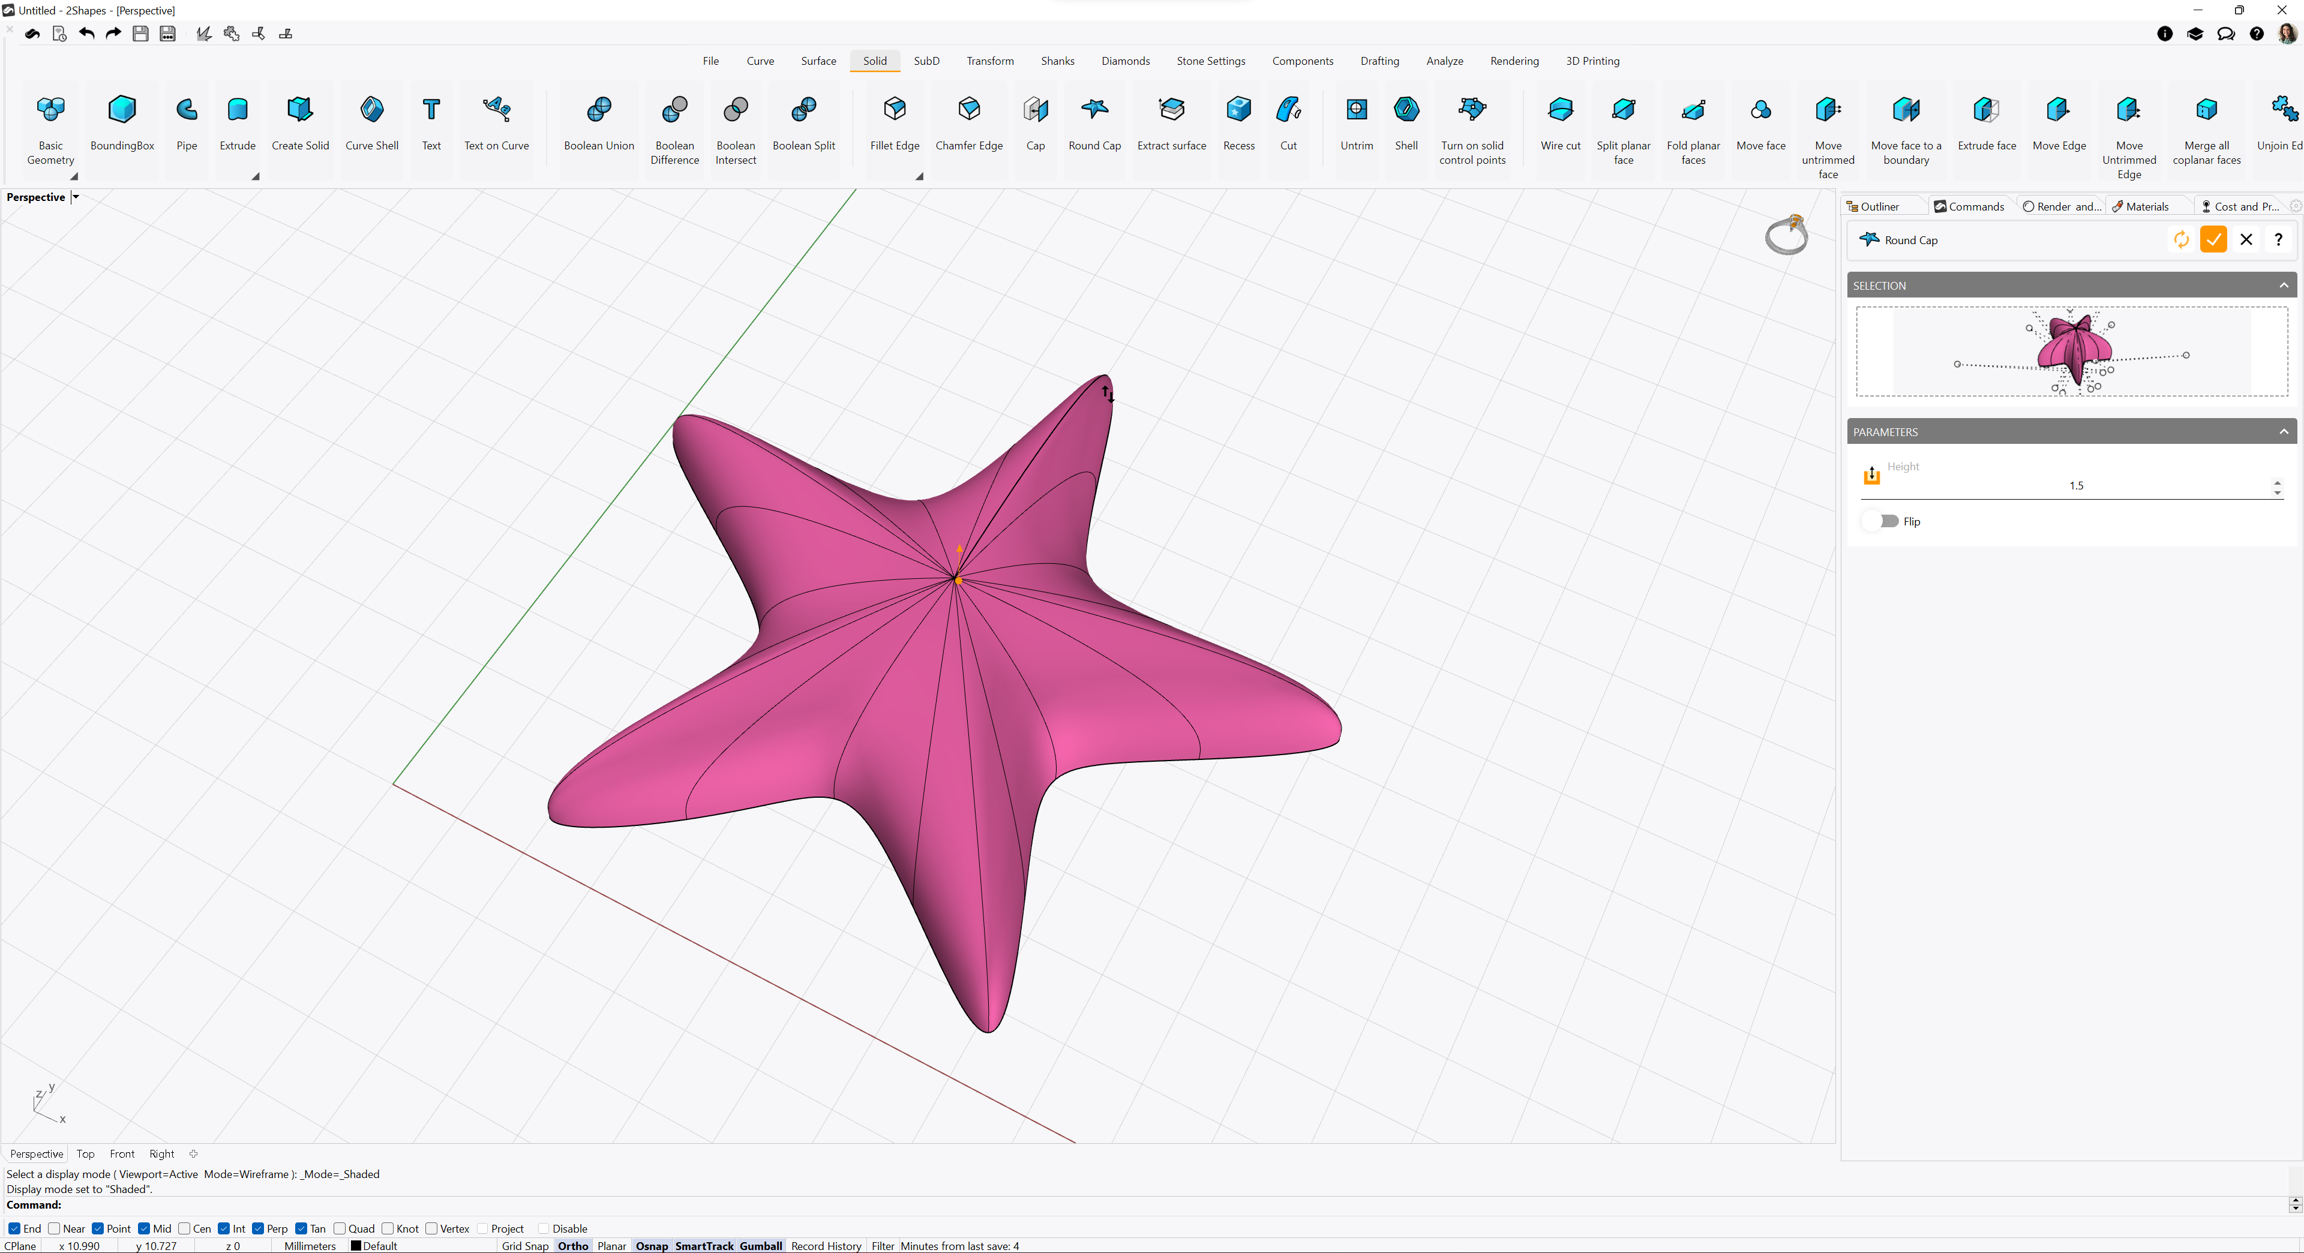Uncheck the Mid osnap checkbox
This screenshot has height=1253, width=2304.
[144, 1229]
